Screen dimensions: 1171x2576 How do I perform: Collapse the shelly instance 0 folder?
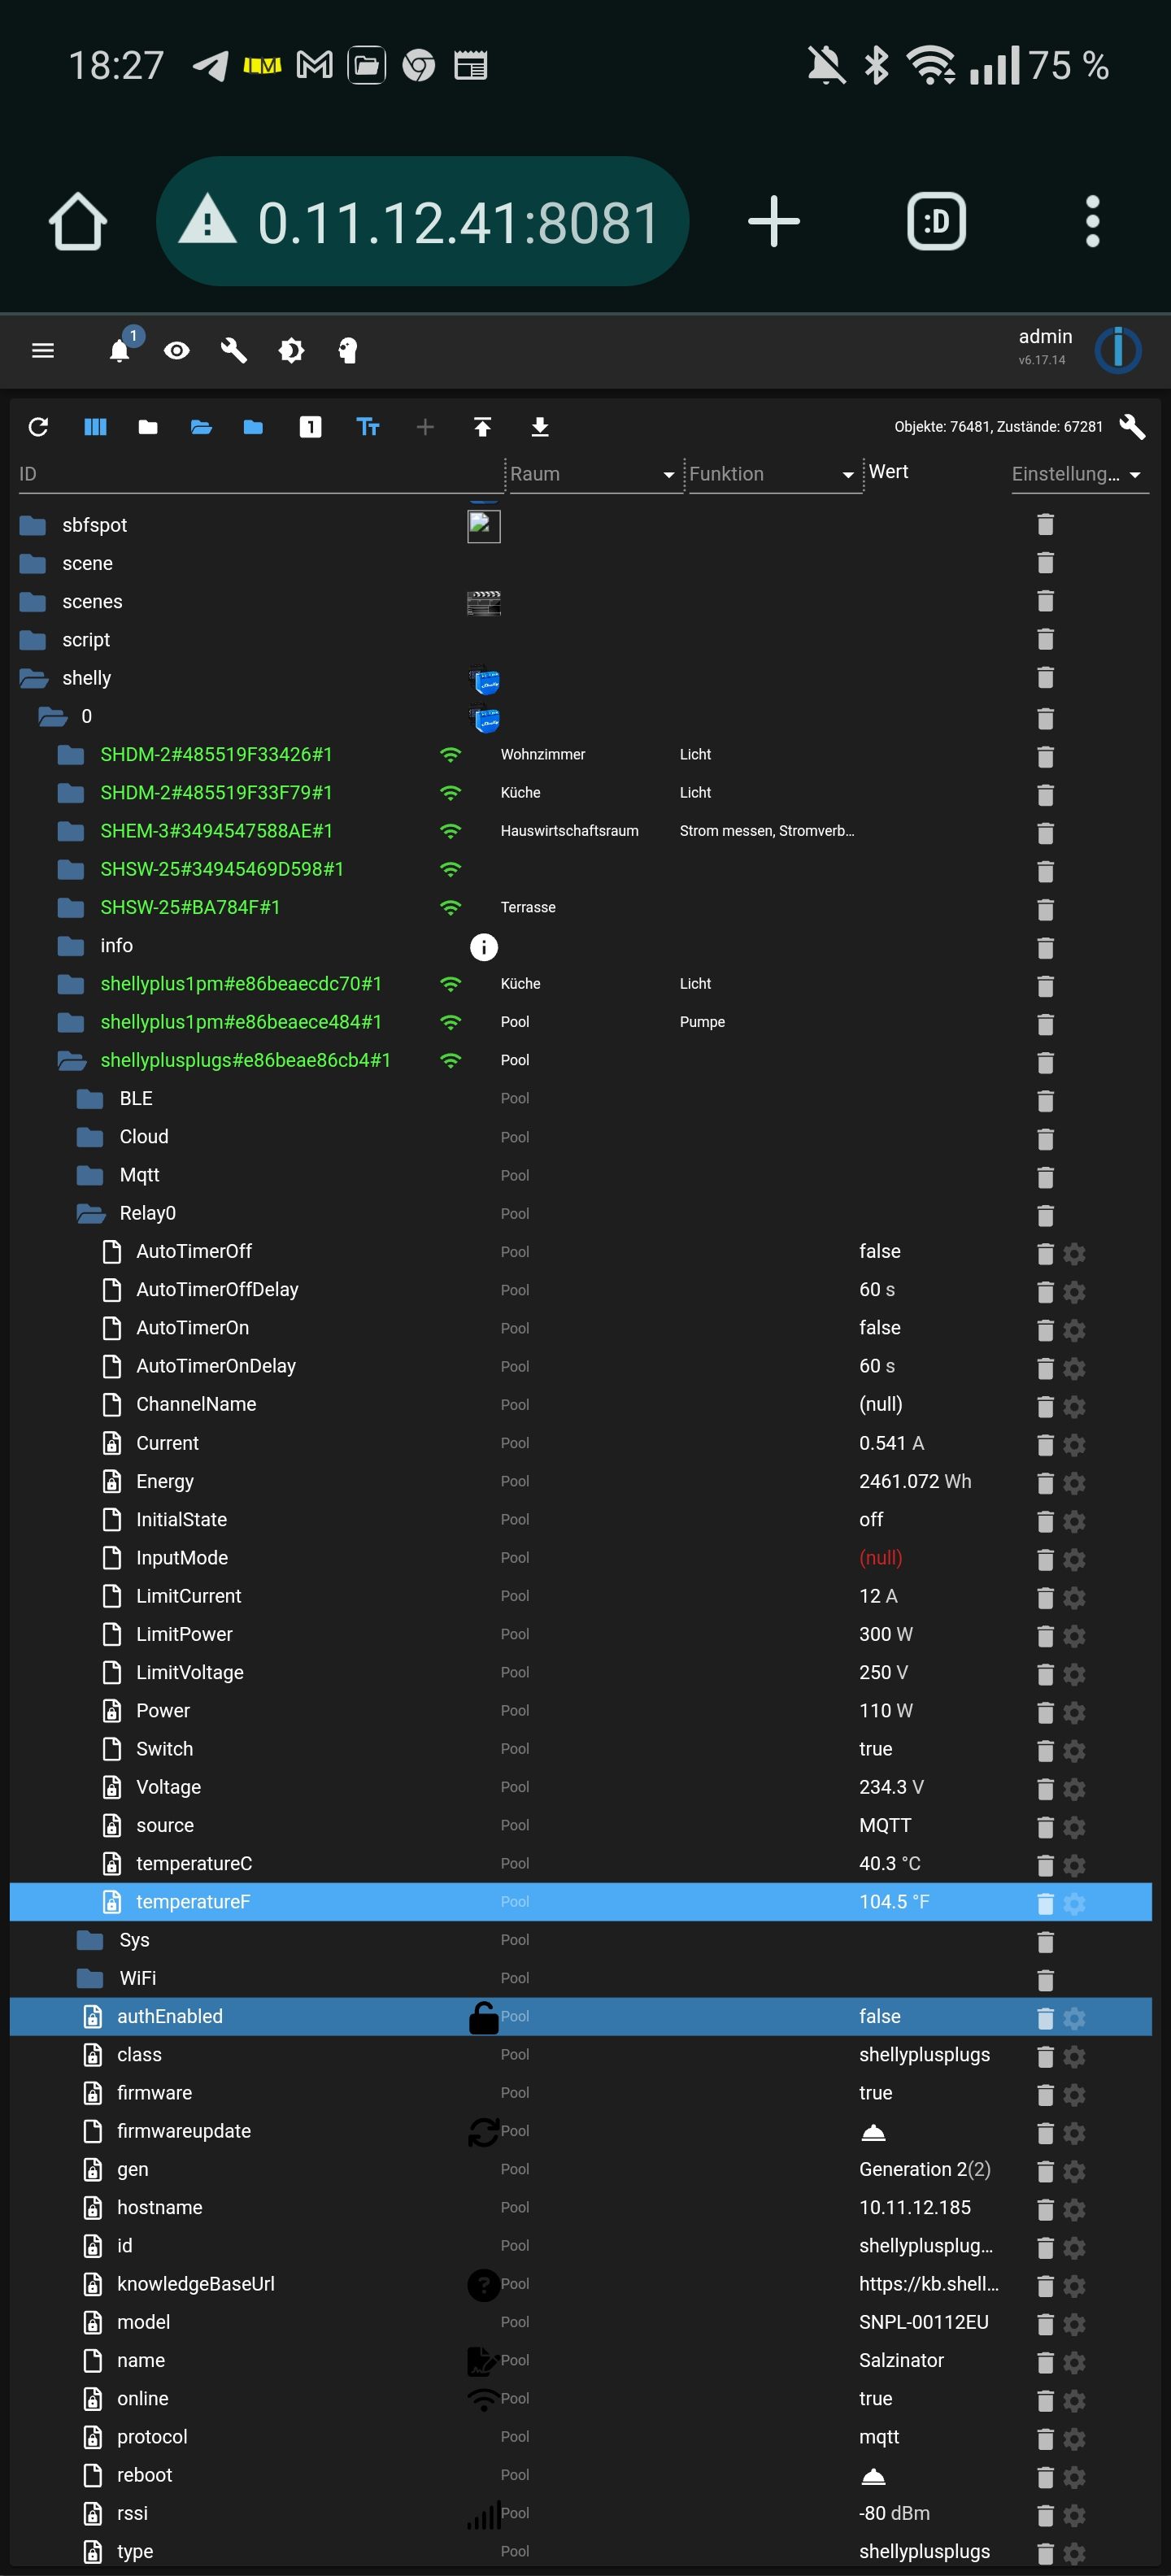click(52, 716)
